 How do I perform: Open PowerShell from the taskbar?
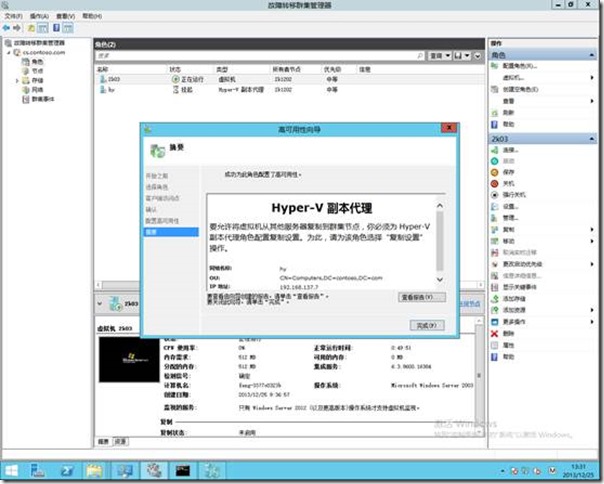pyautogui.click(x=66, y=471)
